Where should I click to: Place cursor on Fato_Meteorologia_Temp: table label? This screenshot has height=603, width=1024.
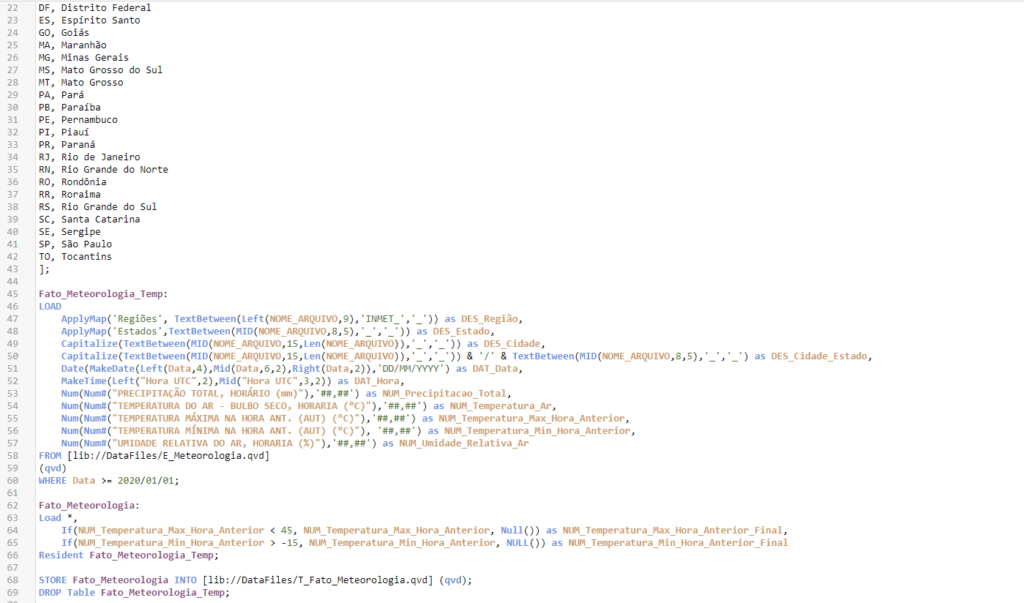(x=102, y=294)
